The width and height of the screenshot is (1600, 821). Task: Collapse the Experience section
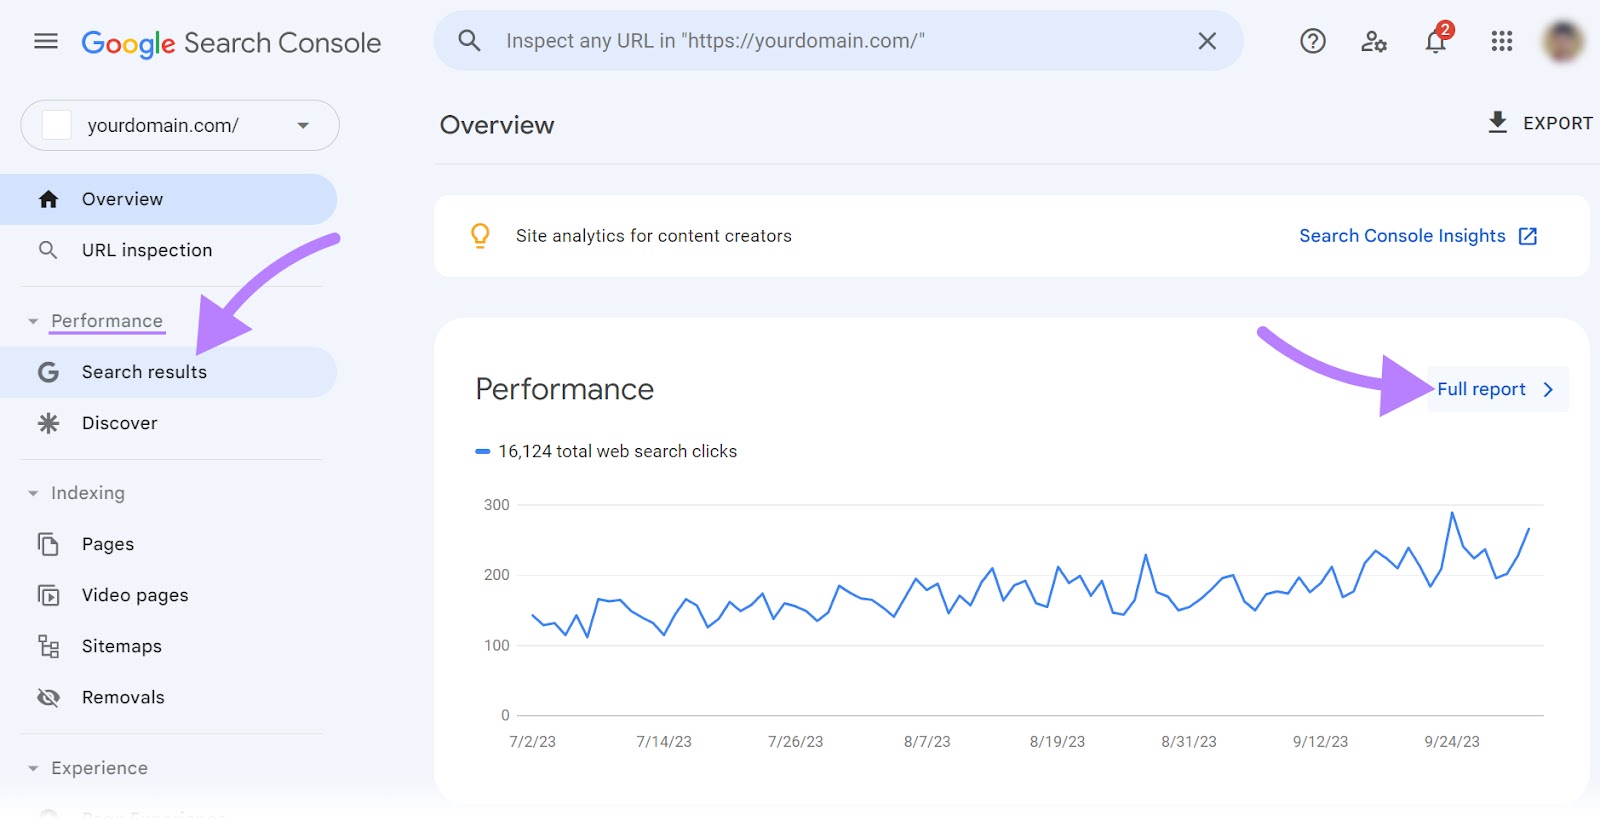[33, 768]
